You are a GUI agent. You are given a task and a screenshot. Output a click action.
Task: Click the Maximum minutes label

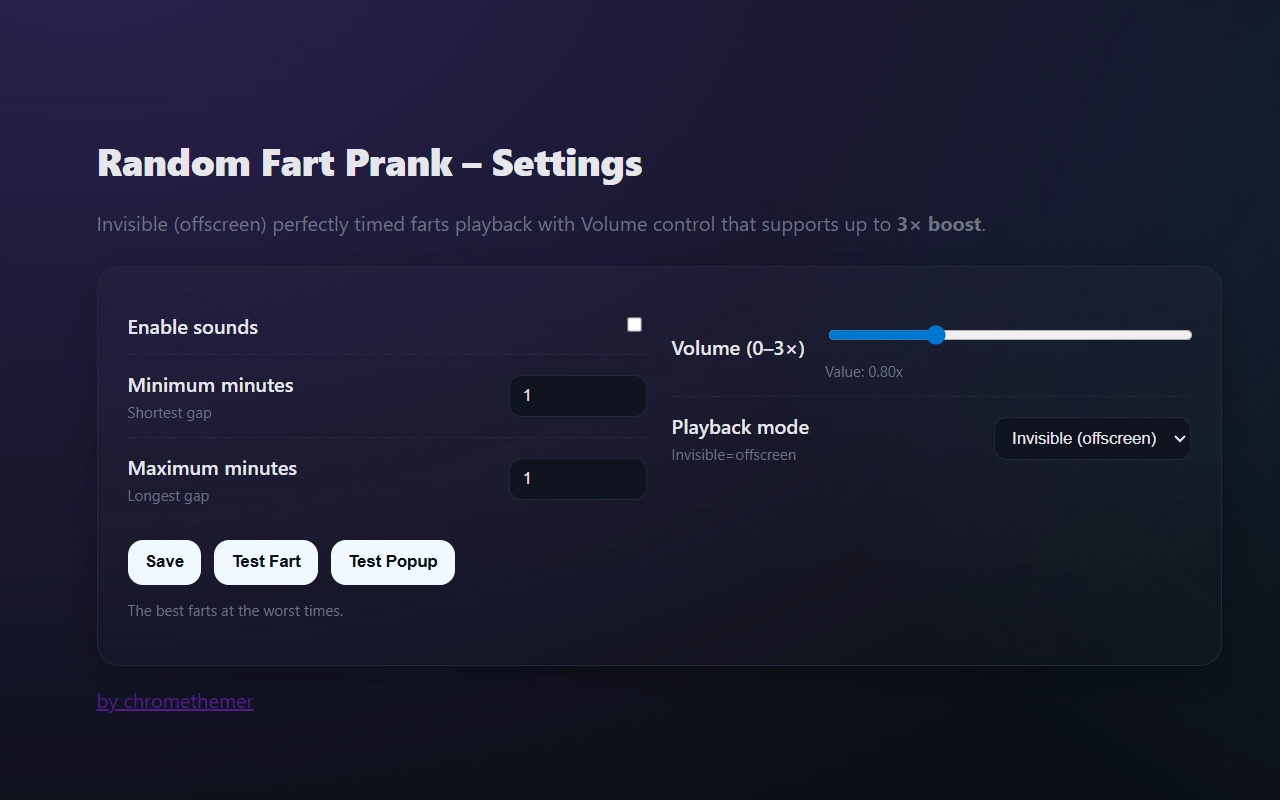[212, 469]
